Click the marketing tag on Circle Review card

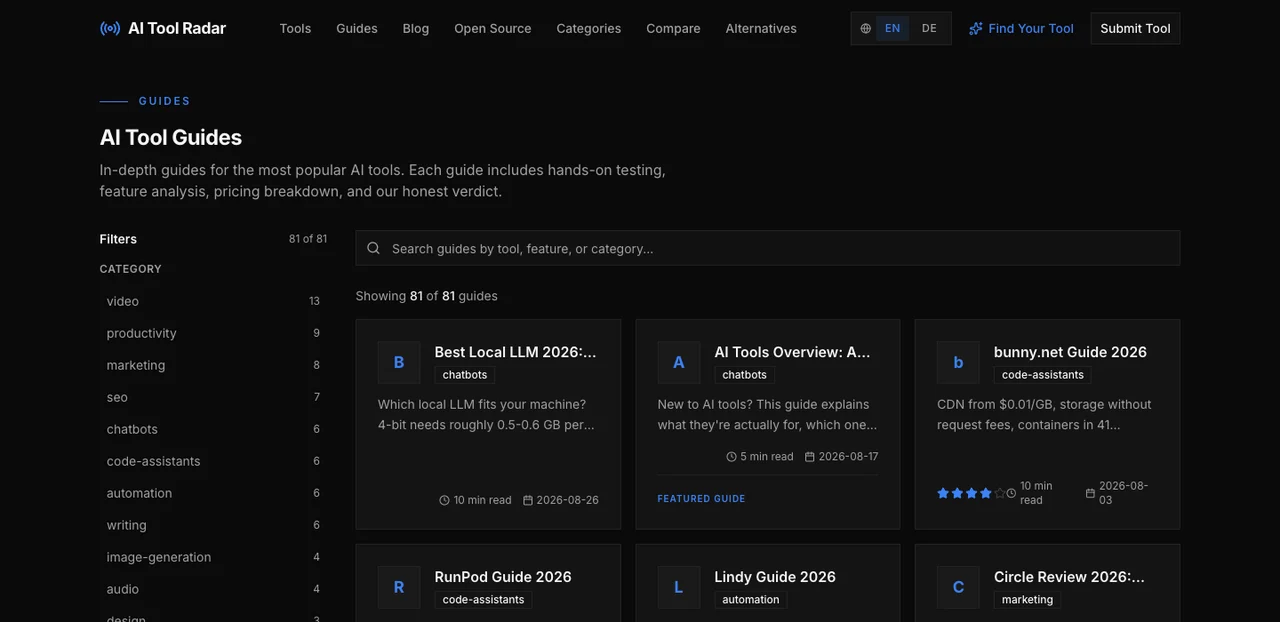pyautogui.click(x=1028, y=600)
